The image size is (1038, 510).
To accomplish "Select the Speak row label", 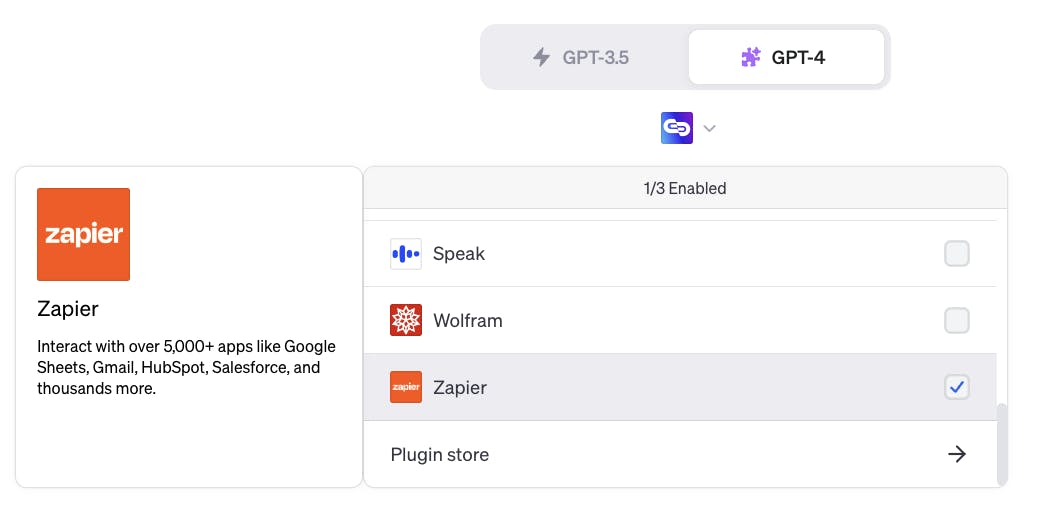I will tap(459, 254).
